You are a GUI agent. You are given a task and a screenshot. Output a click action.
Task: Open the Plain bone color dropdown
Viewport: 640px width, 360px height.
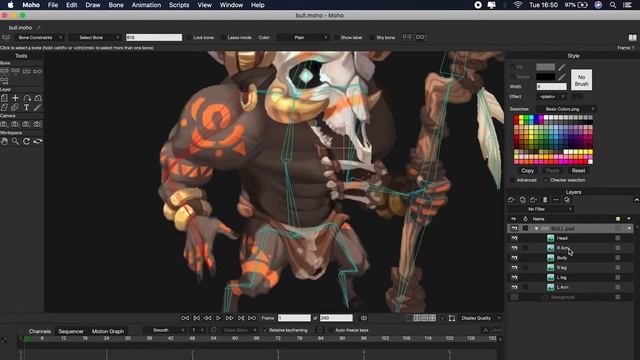click(x=304, y=38)
